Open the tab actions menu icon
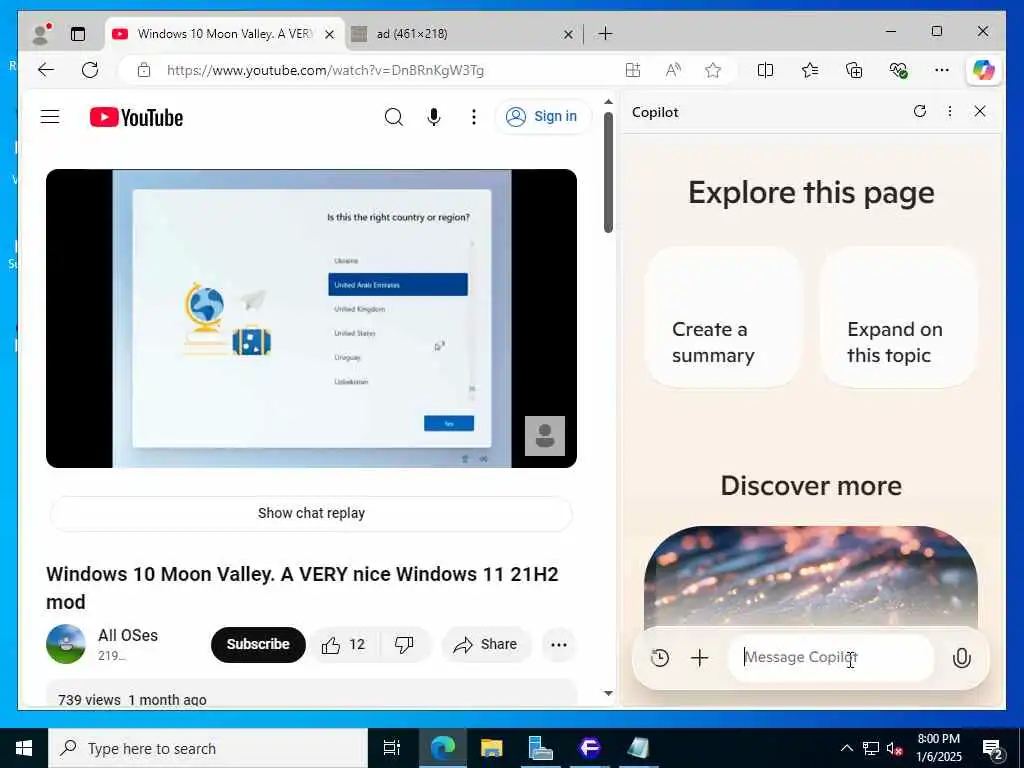This screenshot has width=1024, height=768. [78, 34]
